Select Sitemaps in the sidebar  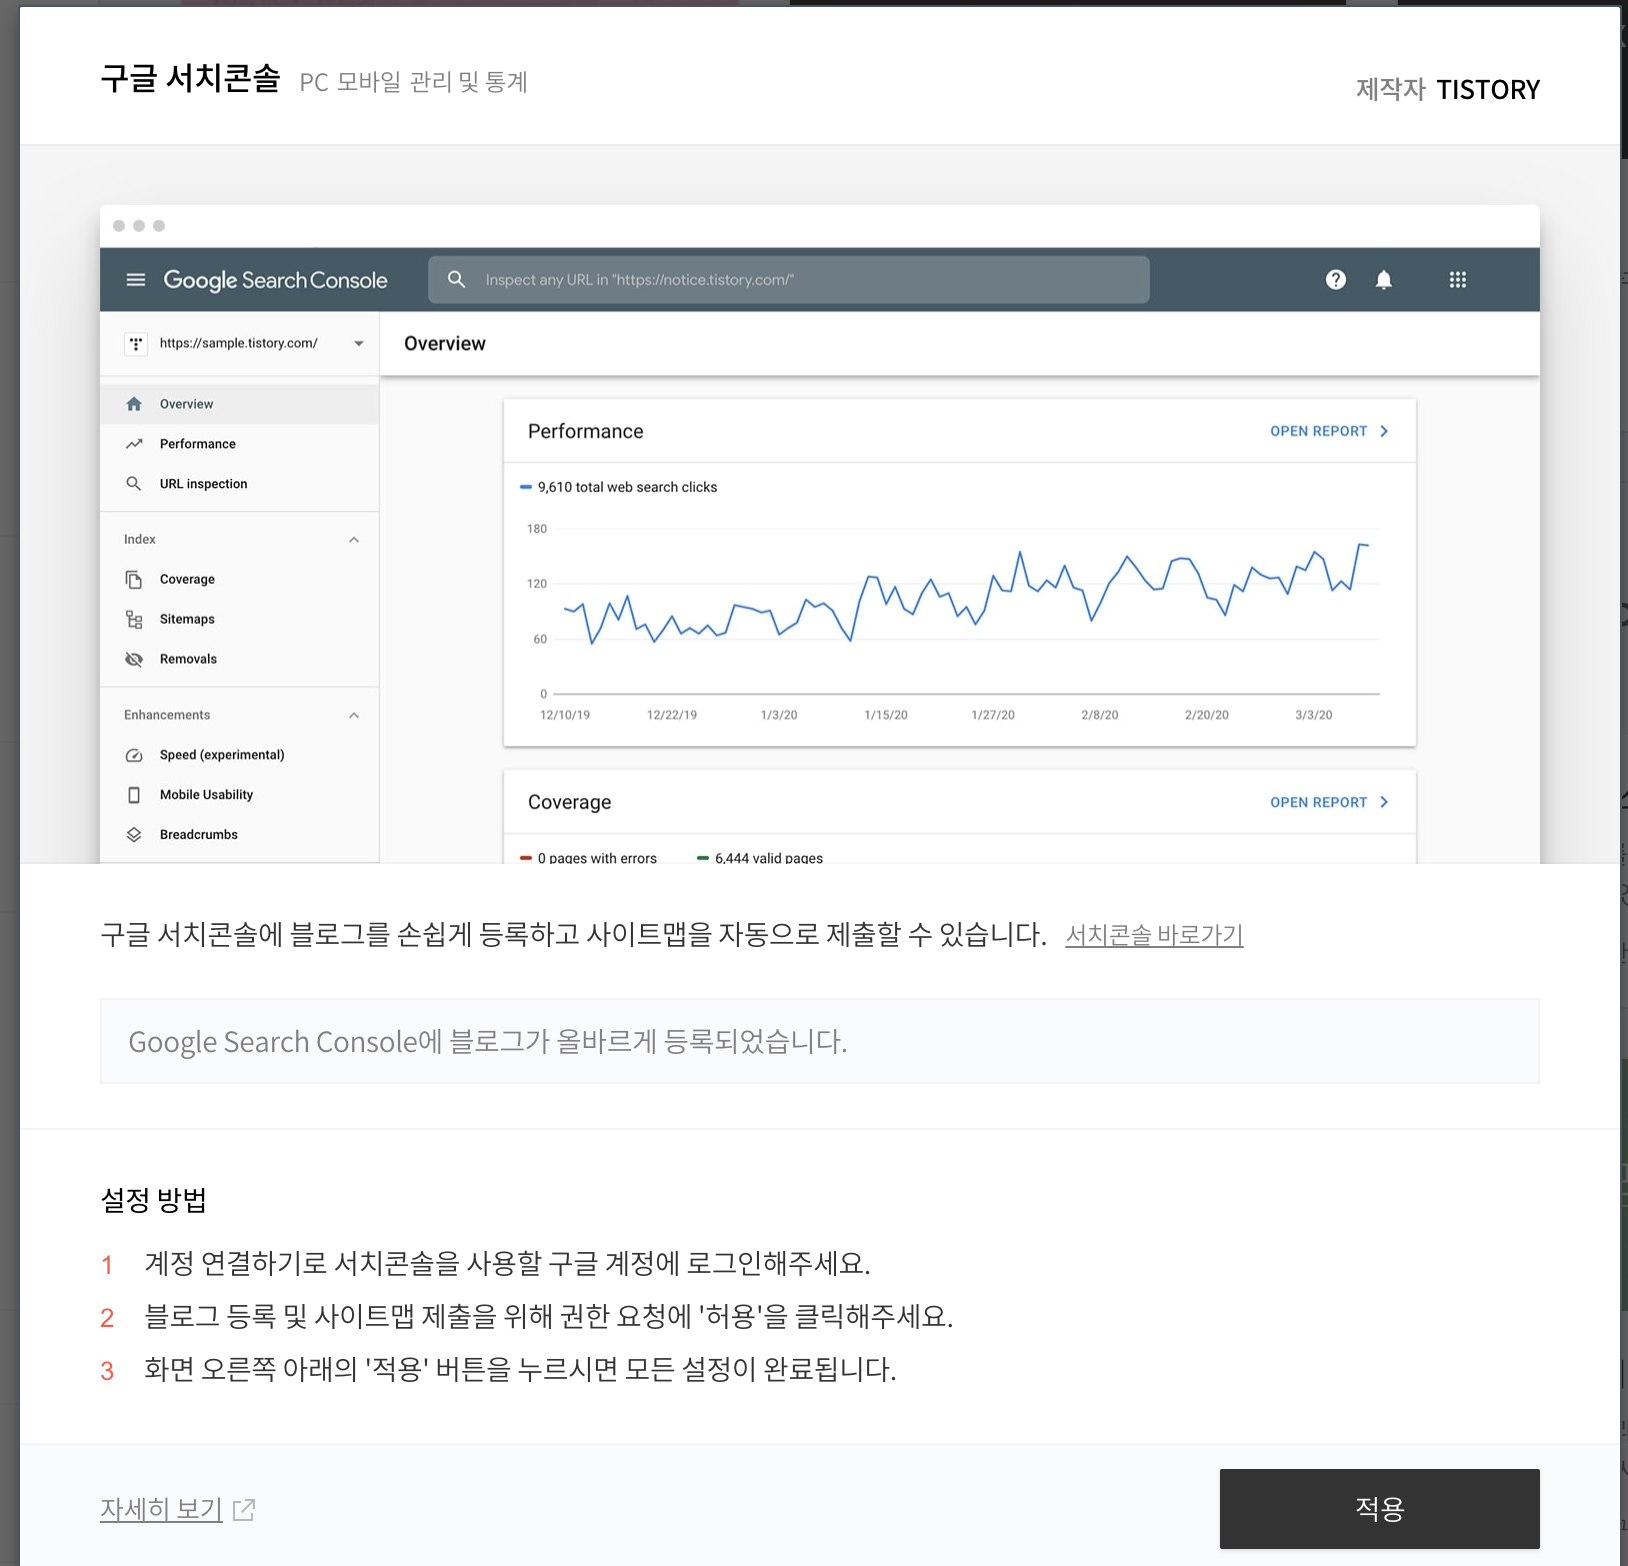point(240,620)
